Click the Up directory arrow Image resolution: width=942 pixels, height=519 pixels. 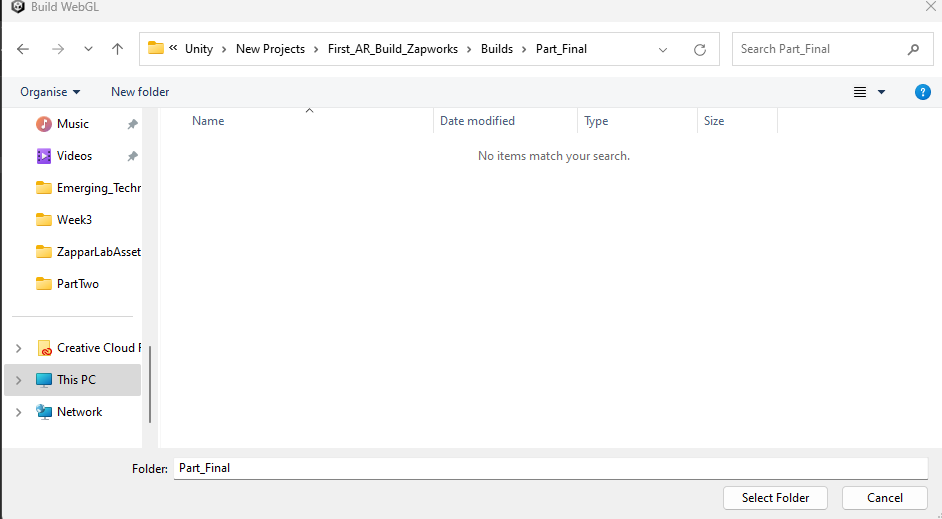(x=118, y=49)
